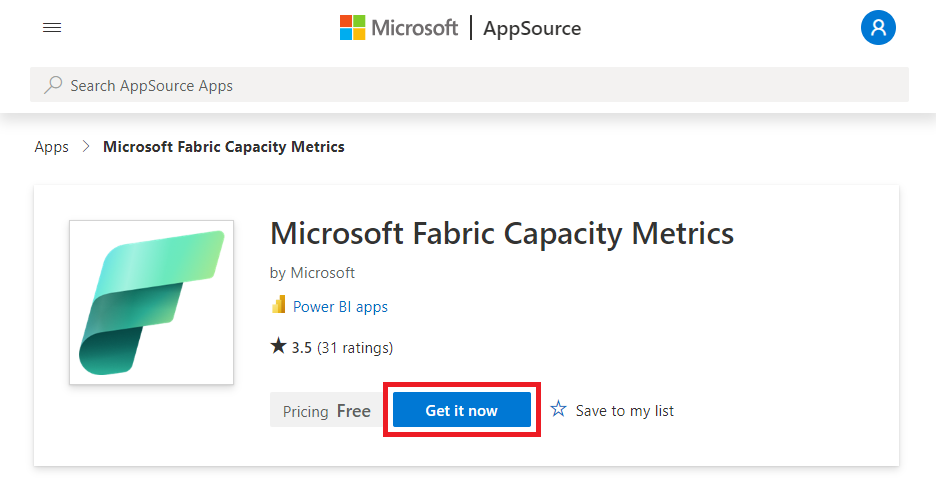Click the breadcrumb chevron separator

click(86, 146)
